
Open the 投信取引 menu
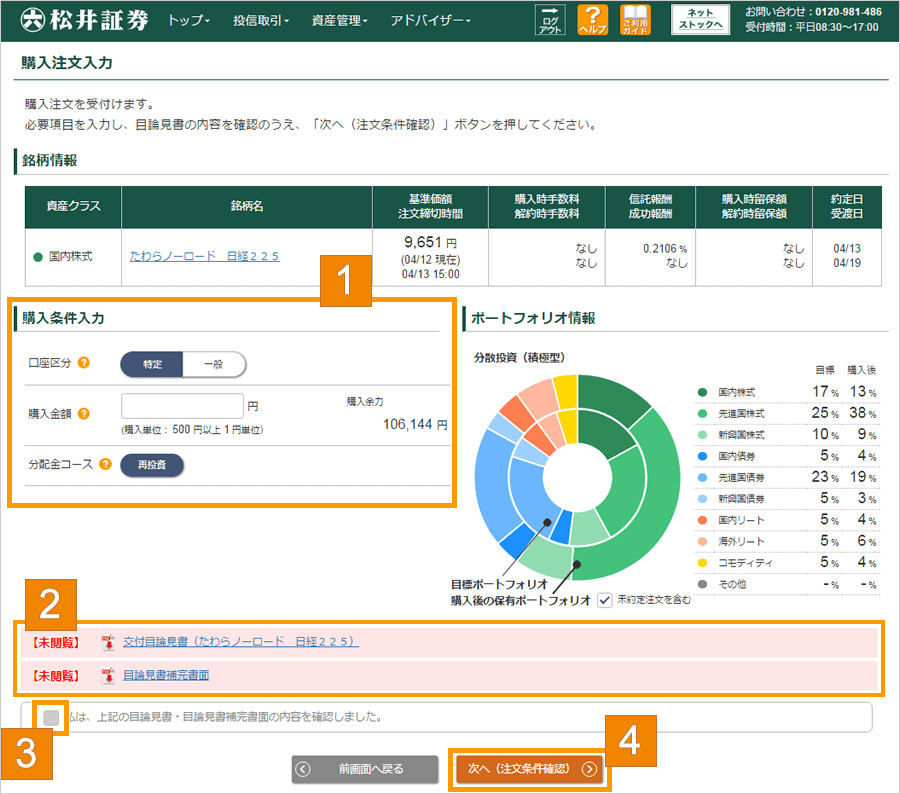click(x=261, y=21)
